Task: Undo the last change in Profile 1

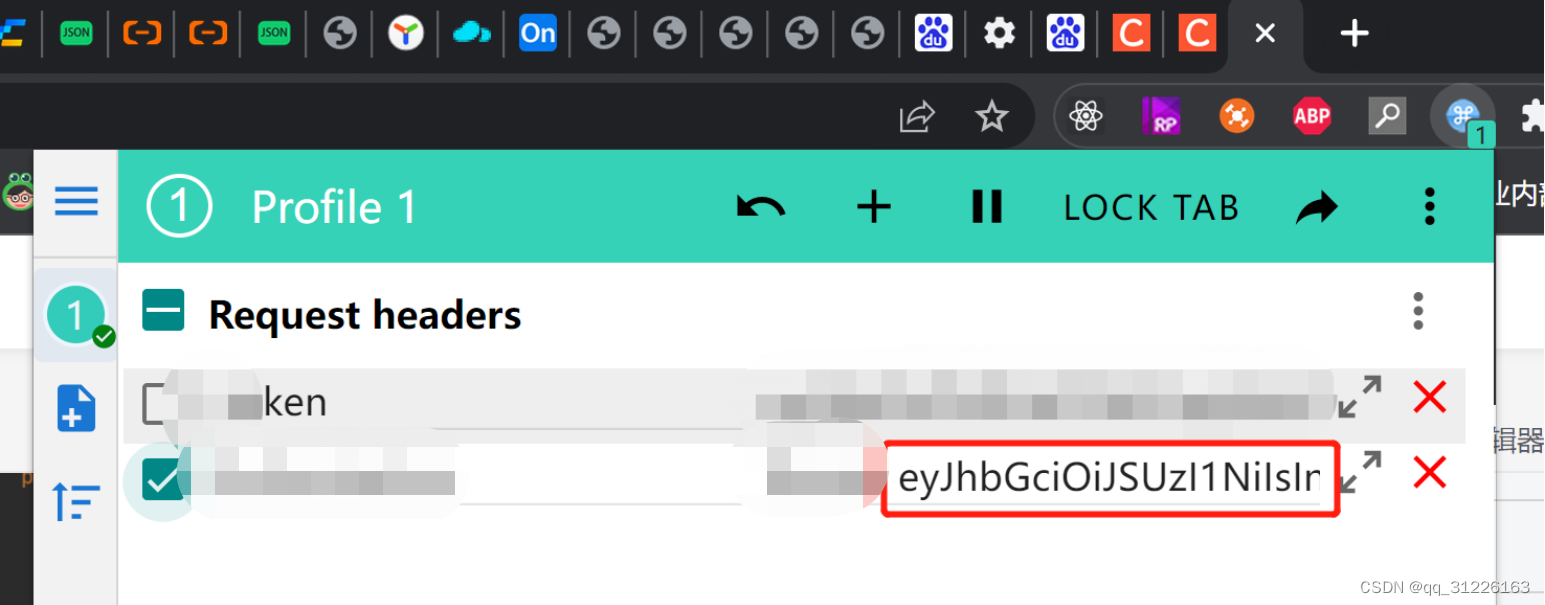Action: click(761, 207)
